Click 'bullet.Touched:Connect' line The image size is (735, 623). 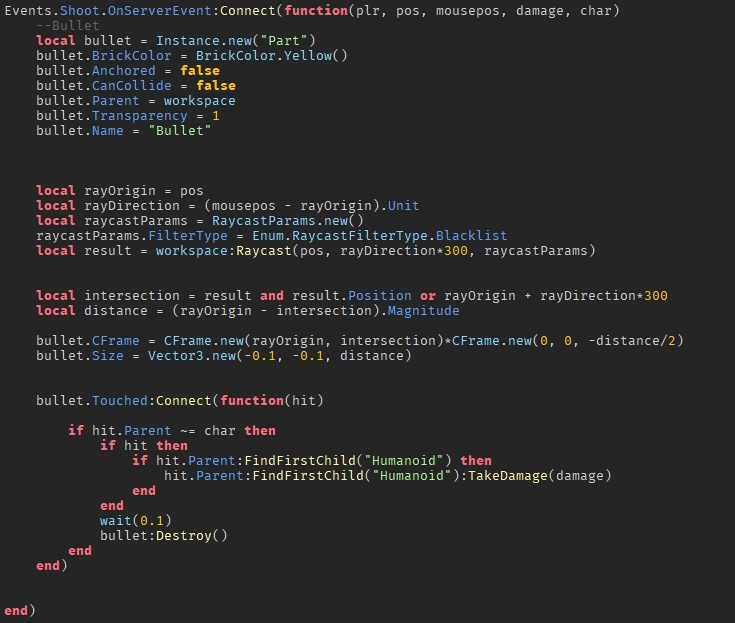(x=180, y=401)
